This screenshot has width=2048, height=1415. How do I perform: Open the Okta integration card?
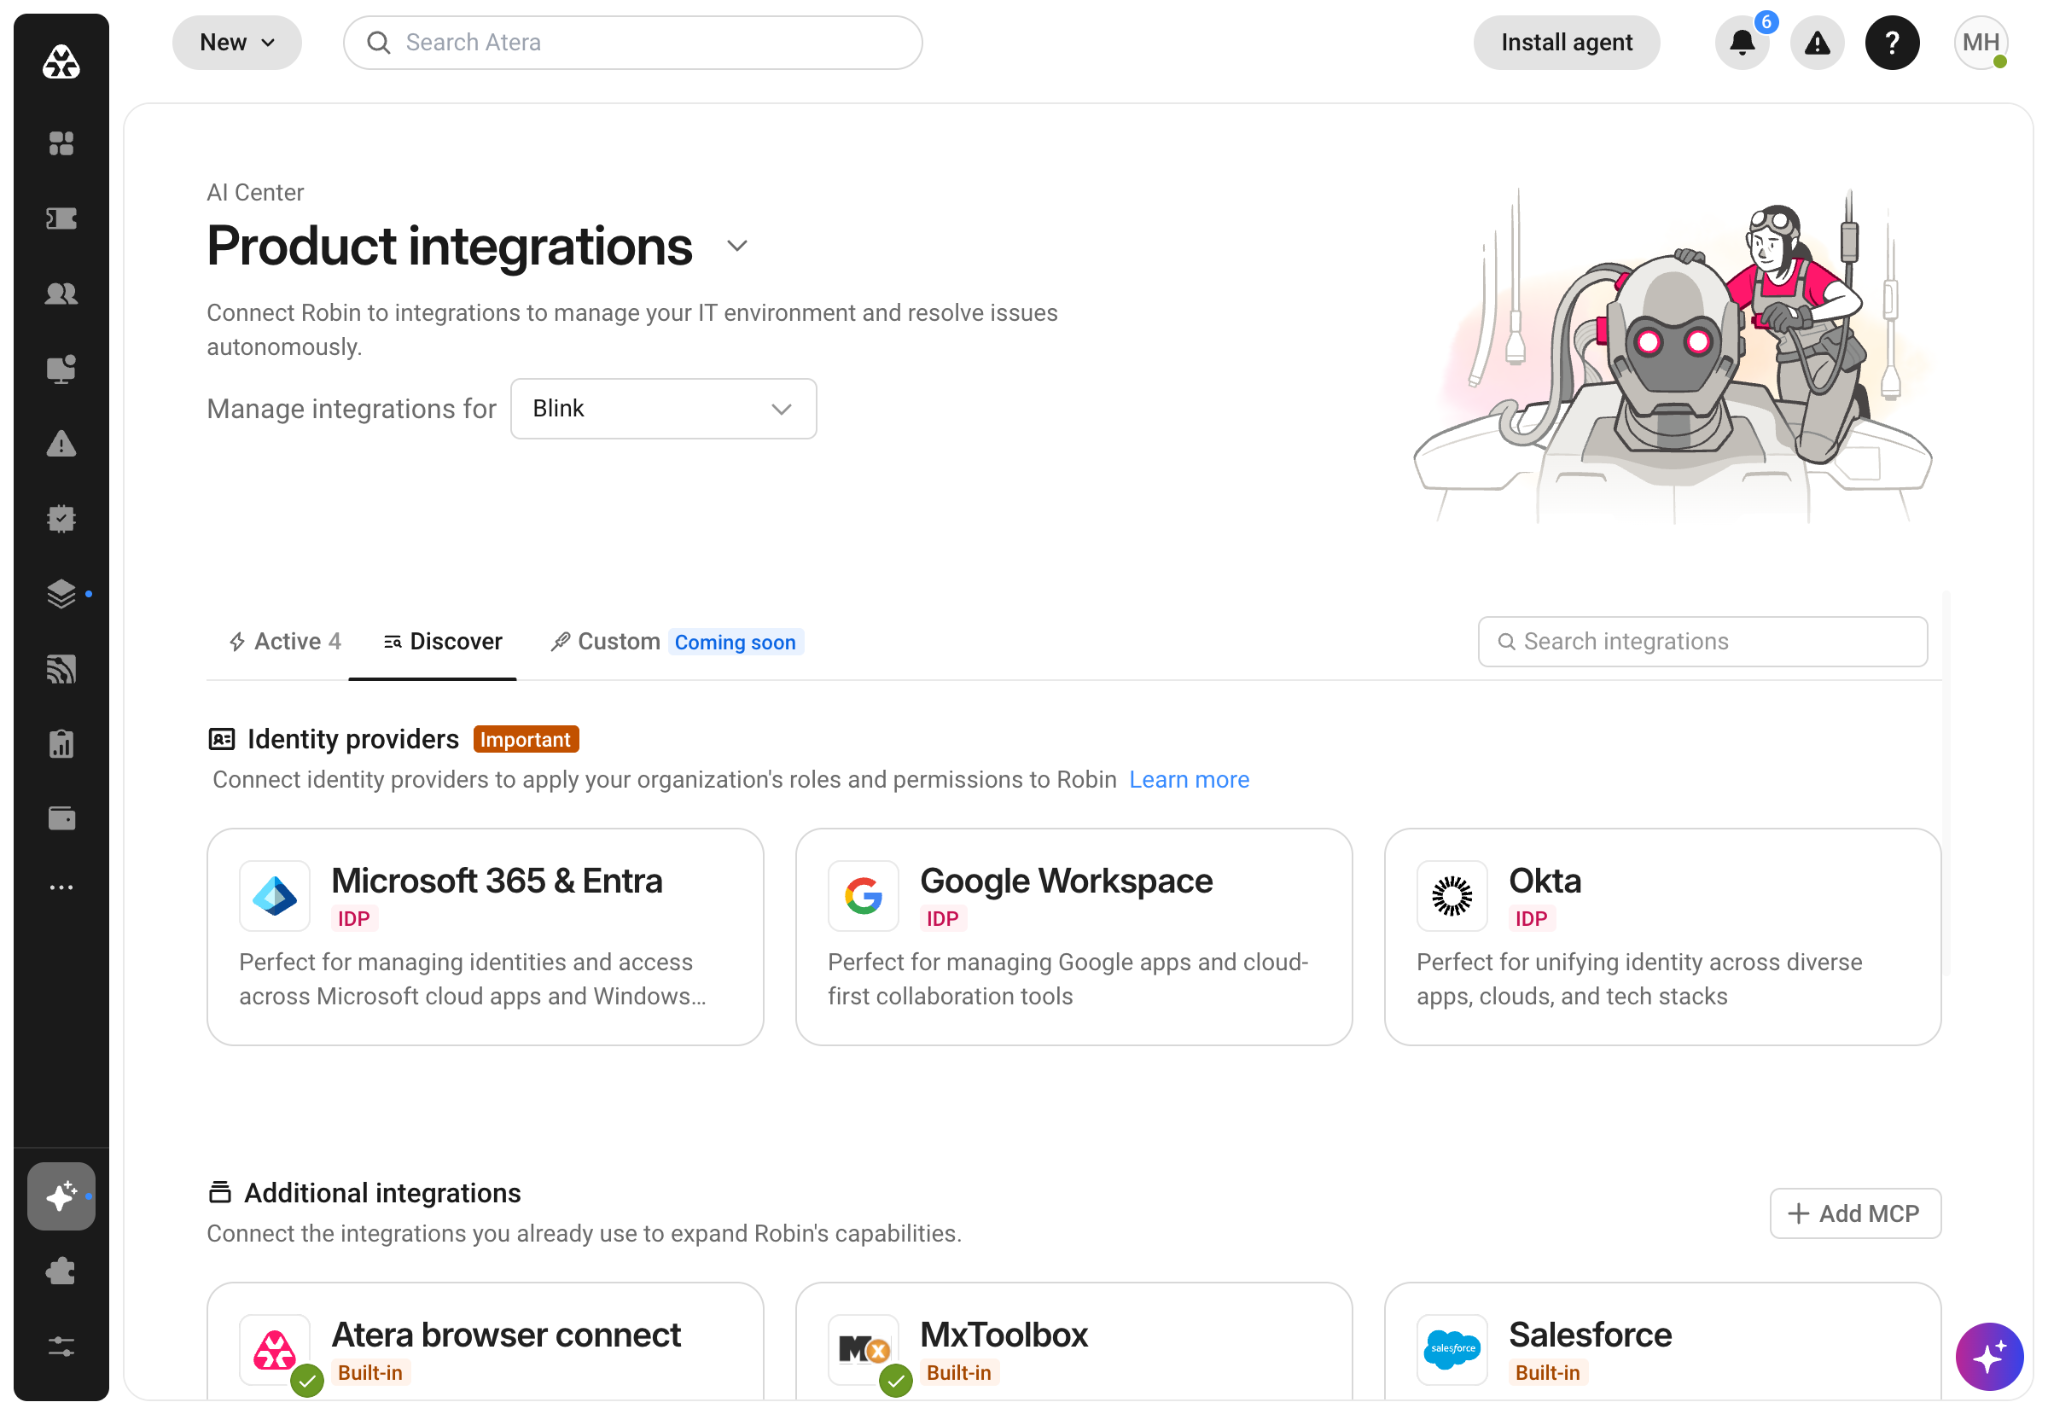pos(1662,937)
